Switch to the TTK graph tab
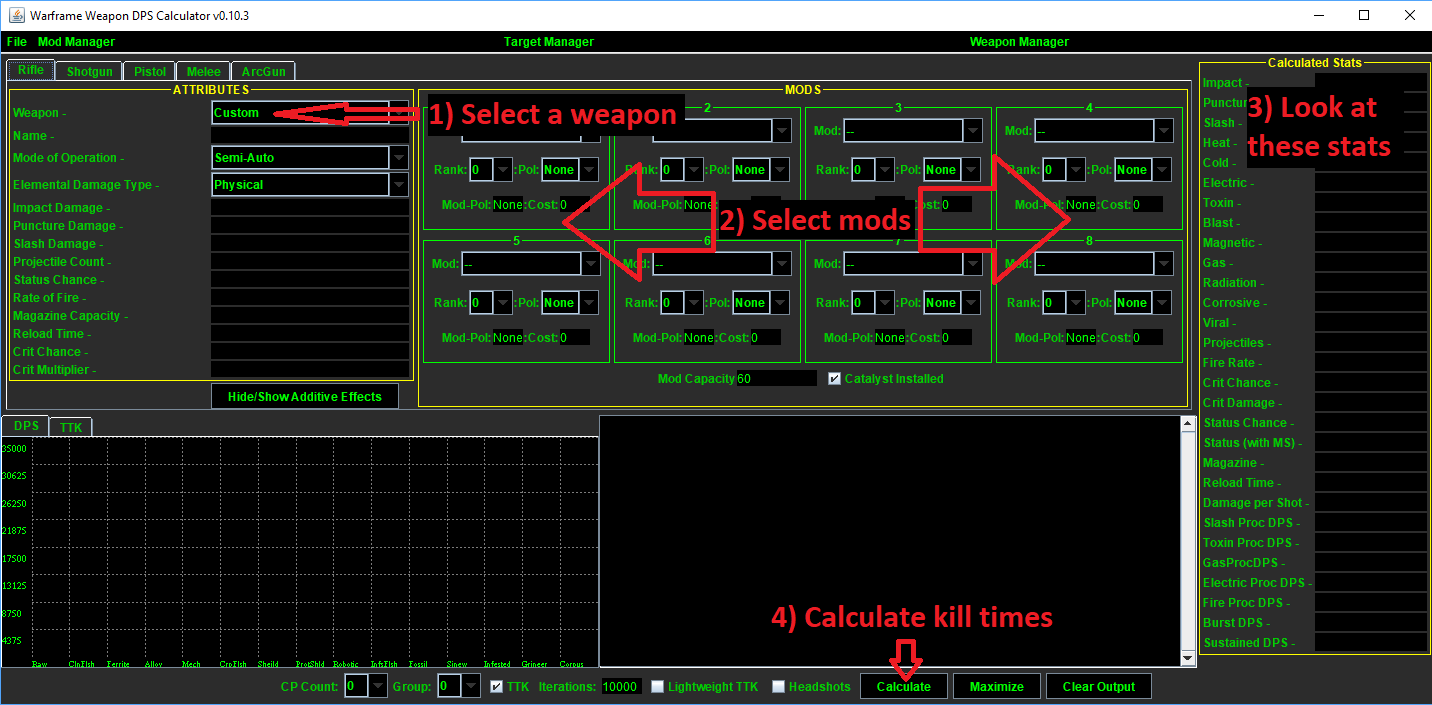 click(x=71, y=427)
